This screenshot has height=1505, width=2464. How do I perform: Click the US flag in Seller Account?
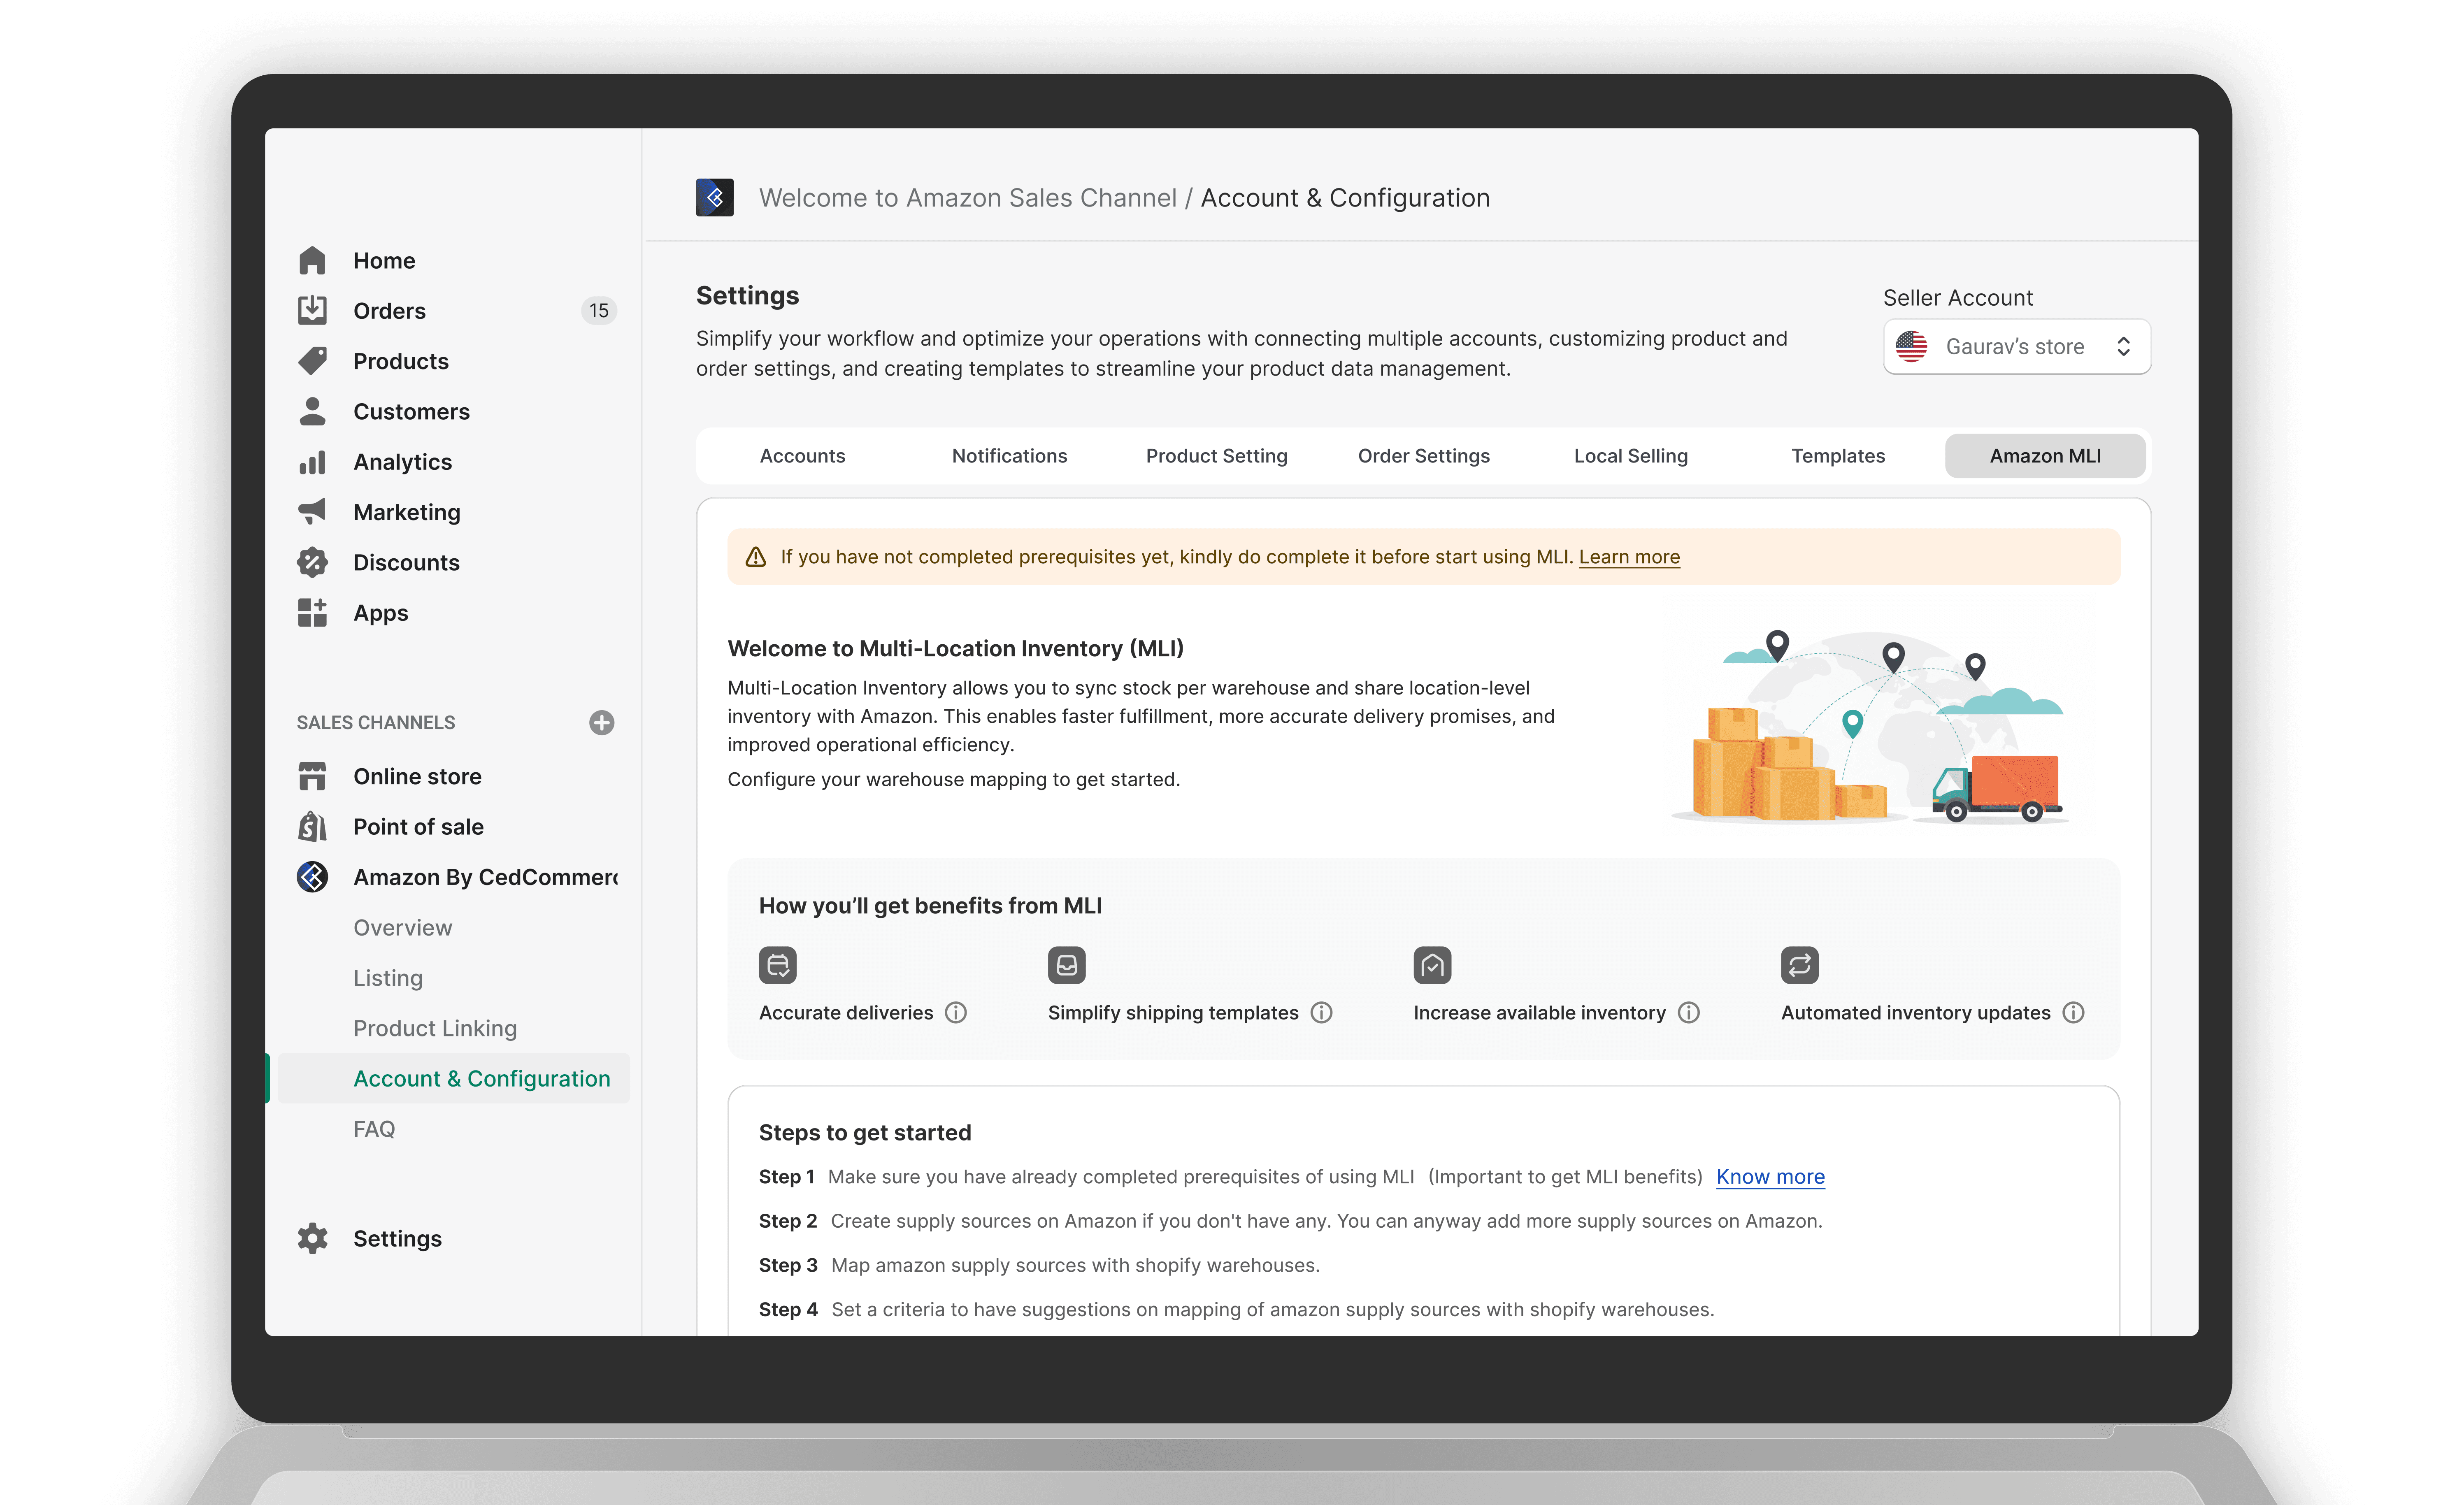(1911, 347)
